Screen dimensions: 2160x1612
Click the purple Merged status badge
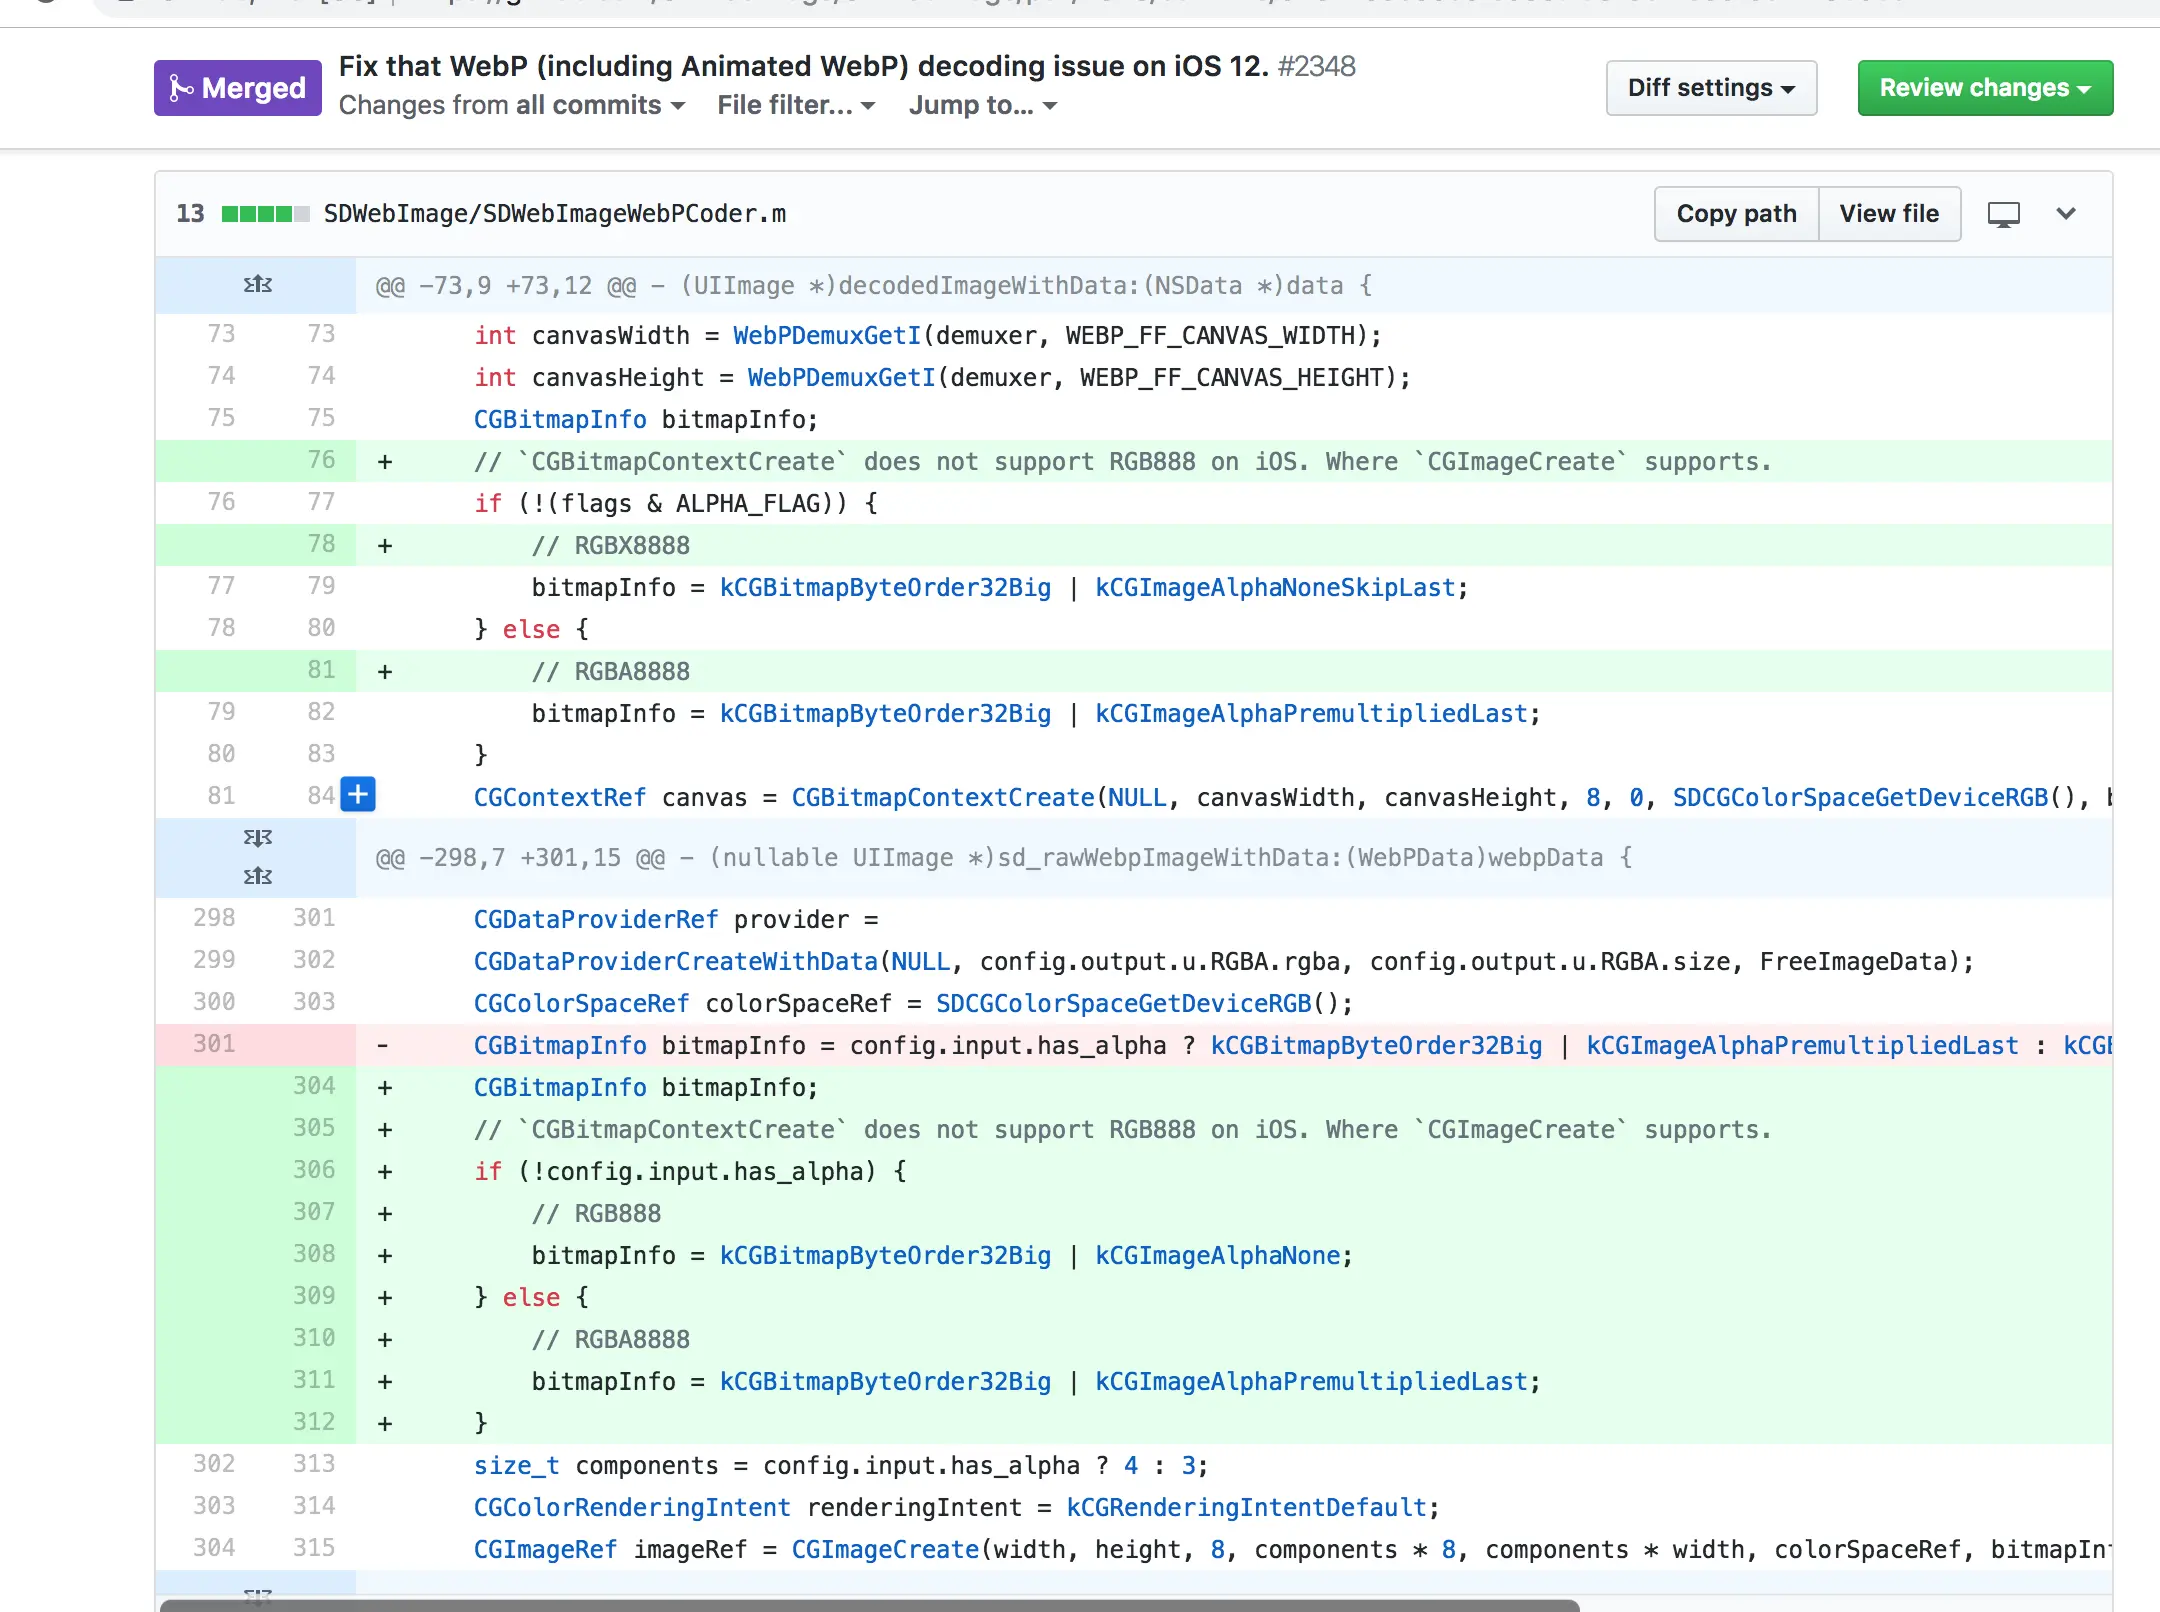coord(238,88)
